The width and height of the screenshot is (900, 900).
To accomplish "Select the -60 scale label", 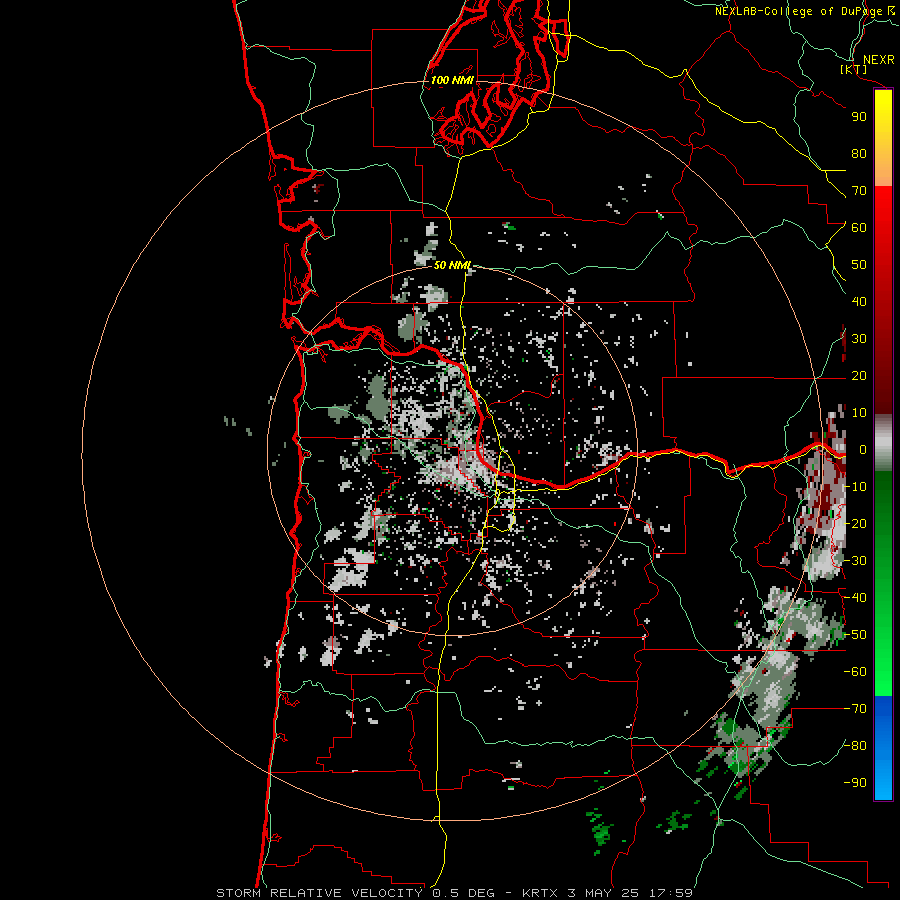I will 855,672.
